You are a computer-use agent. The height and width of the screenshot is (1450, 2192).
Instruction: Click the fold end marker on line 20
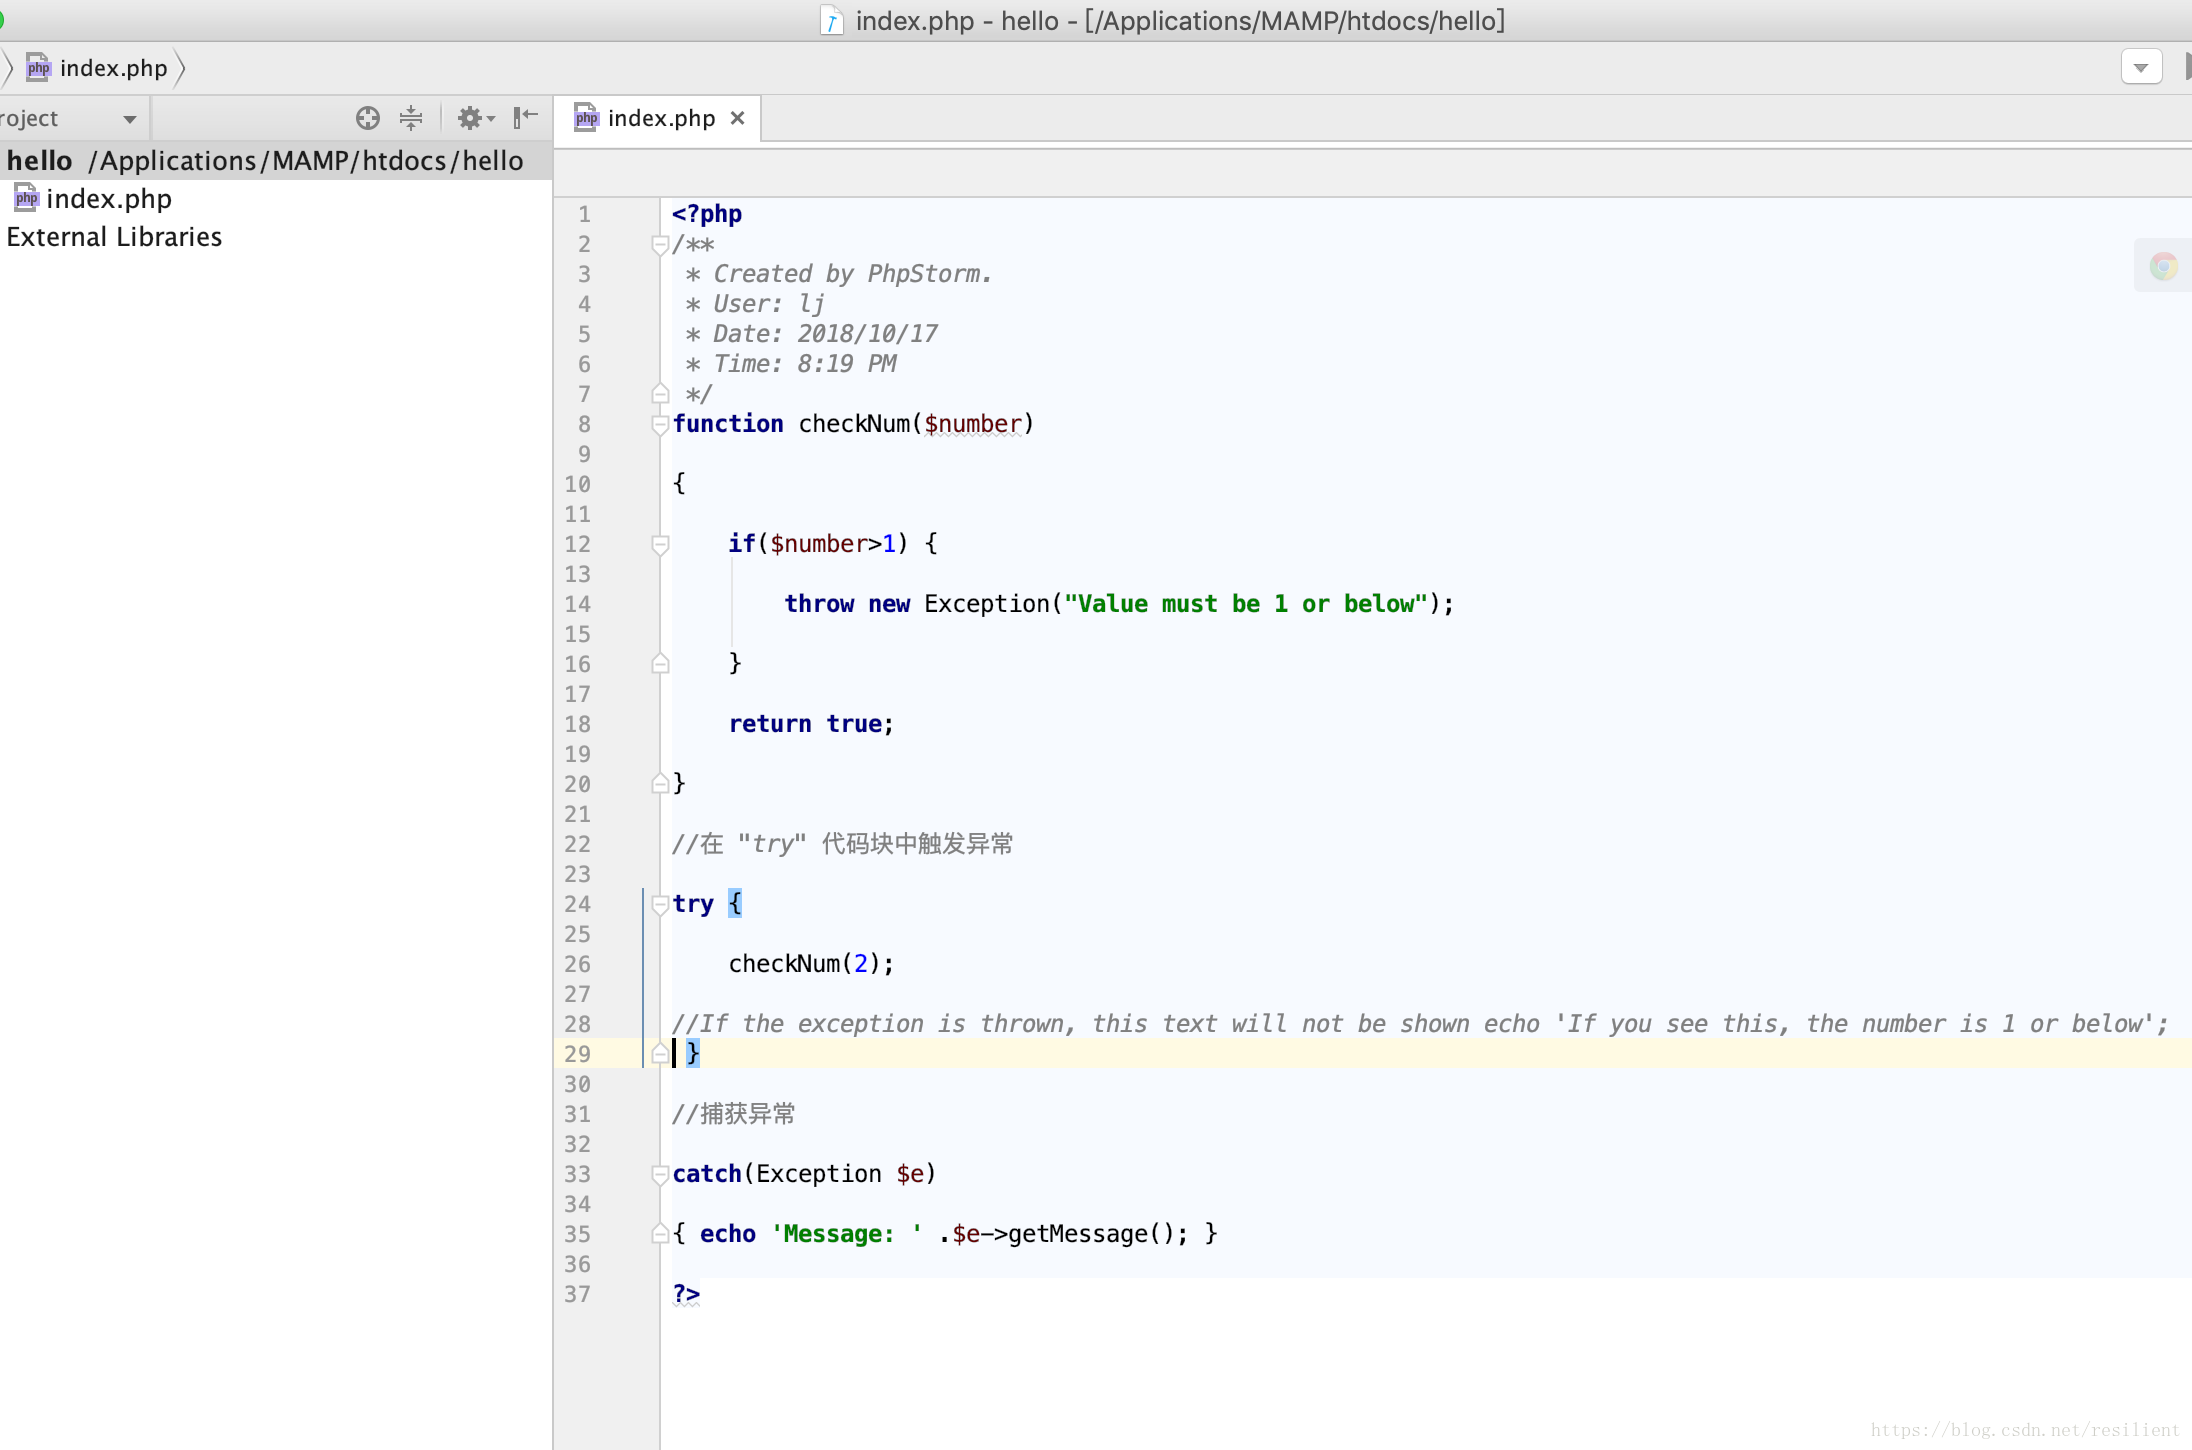[660, 784]
